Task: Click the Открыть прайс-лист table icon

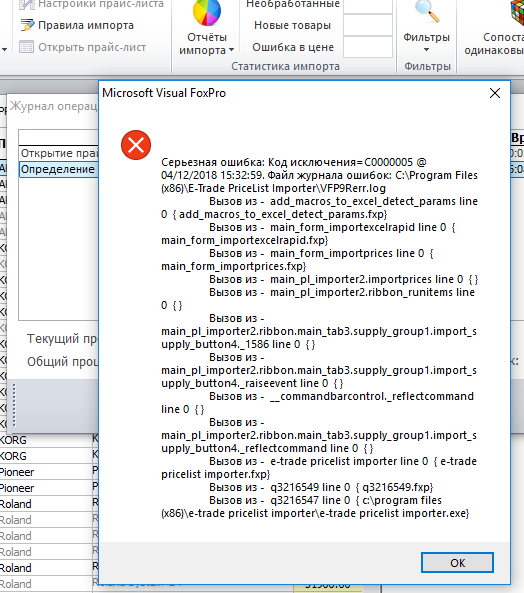Action: 26,47
